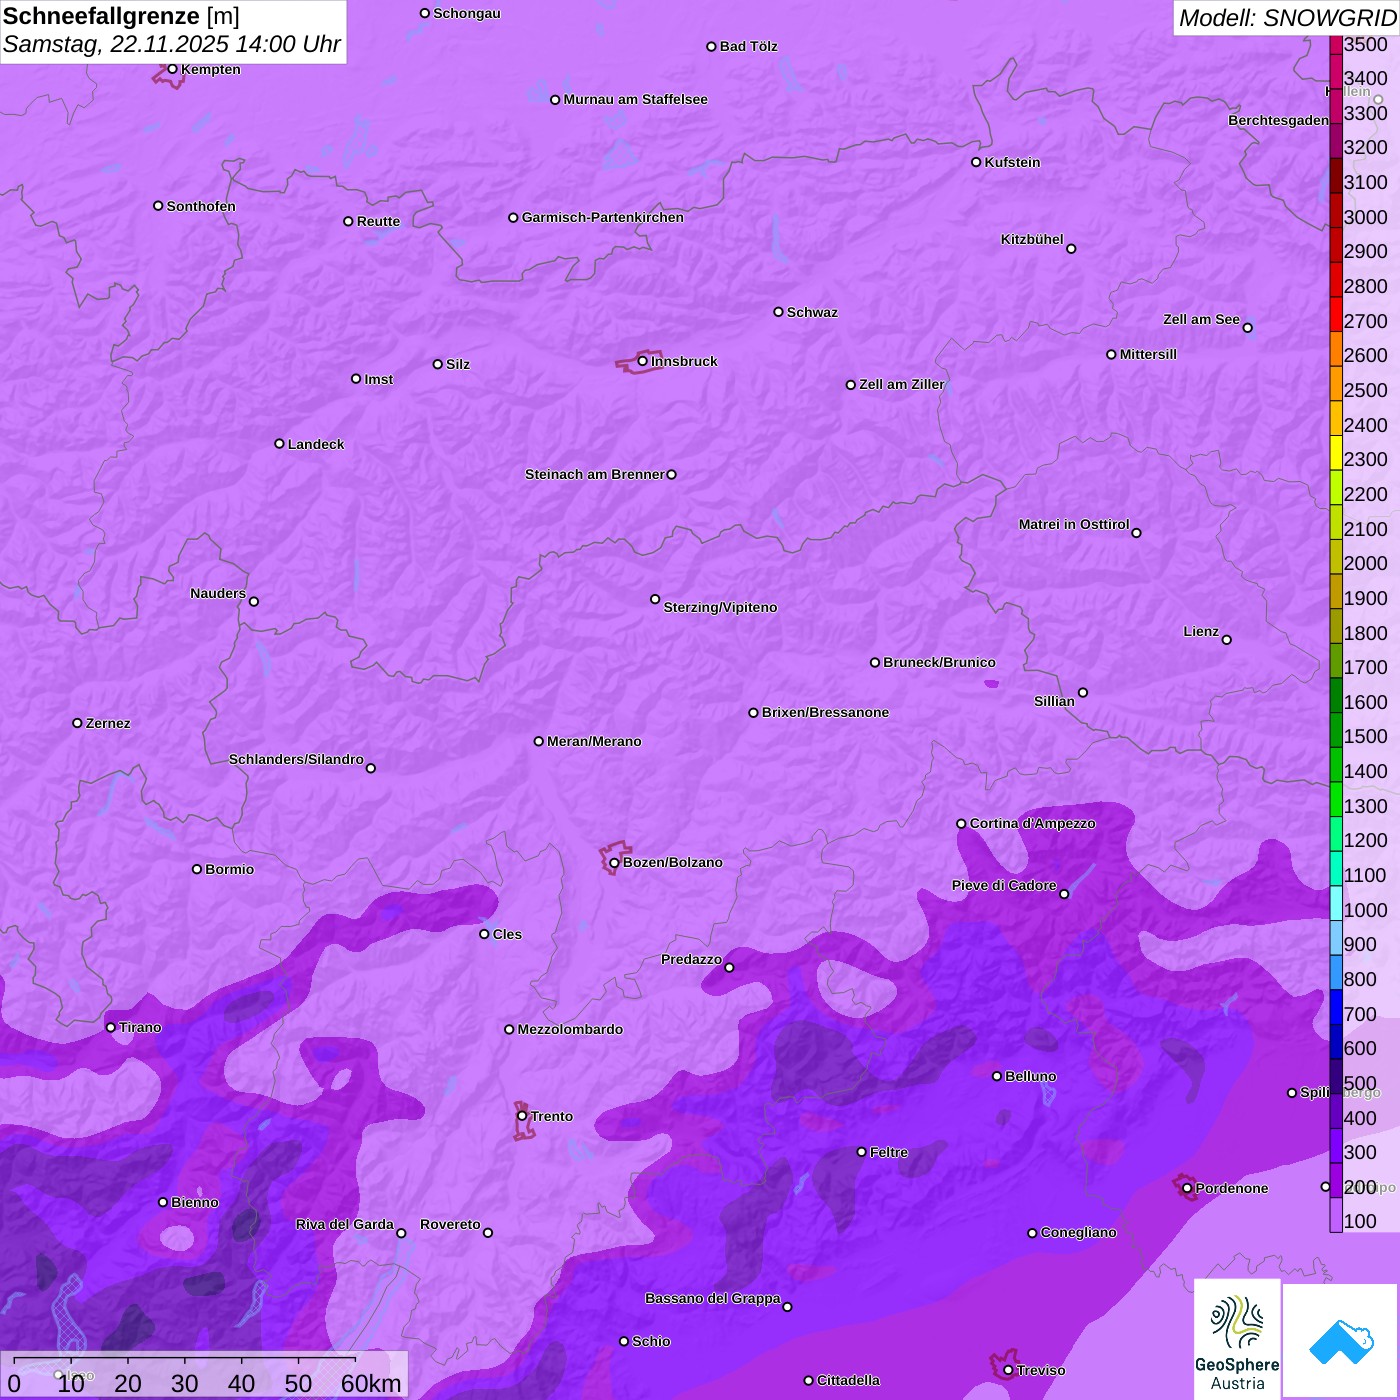
Task: Click the Mezzolombardo label
Action: [570, 1029]
